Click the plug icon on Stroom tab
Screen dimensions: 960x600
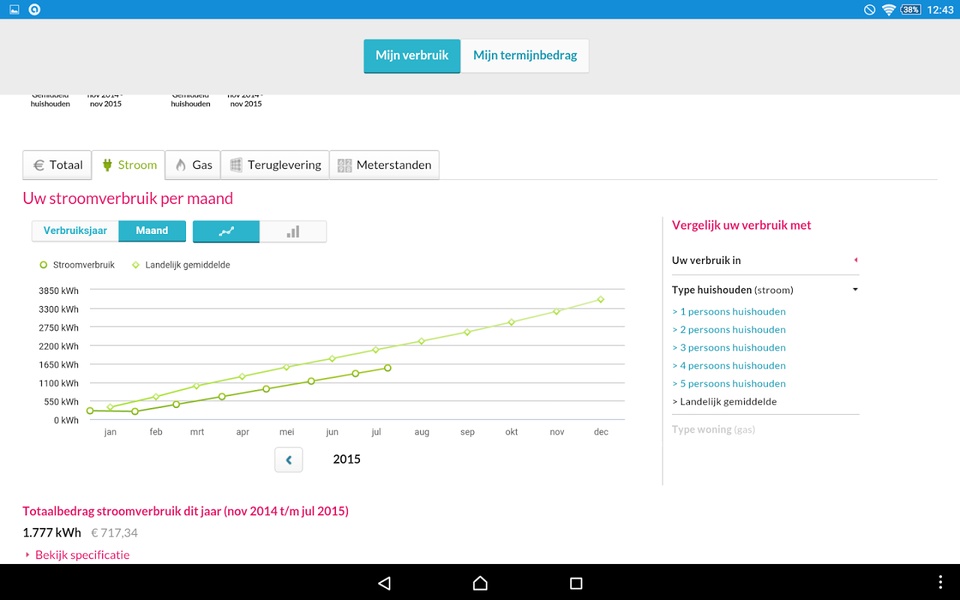coord(107,165)
